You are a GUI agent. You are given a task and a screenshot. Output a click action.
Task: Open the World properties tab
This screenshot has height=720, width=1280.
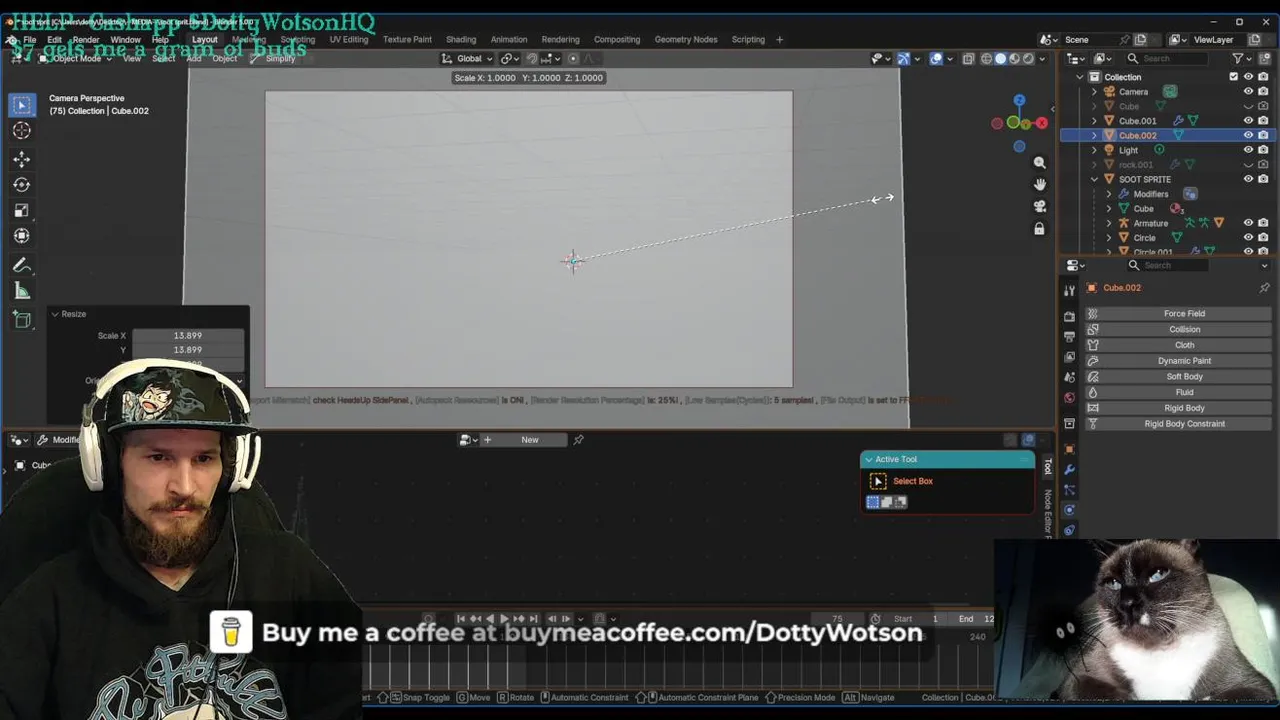point(1069,397)
